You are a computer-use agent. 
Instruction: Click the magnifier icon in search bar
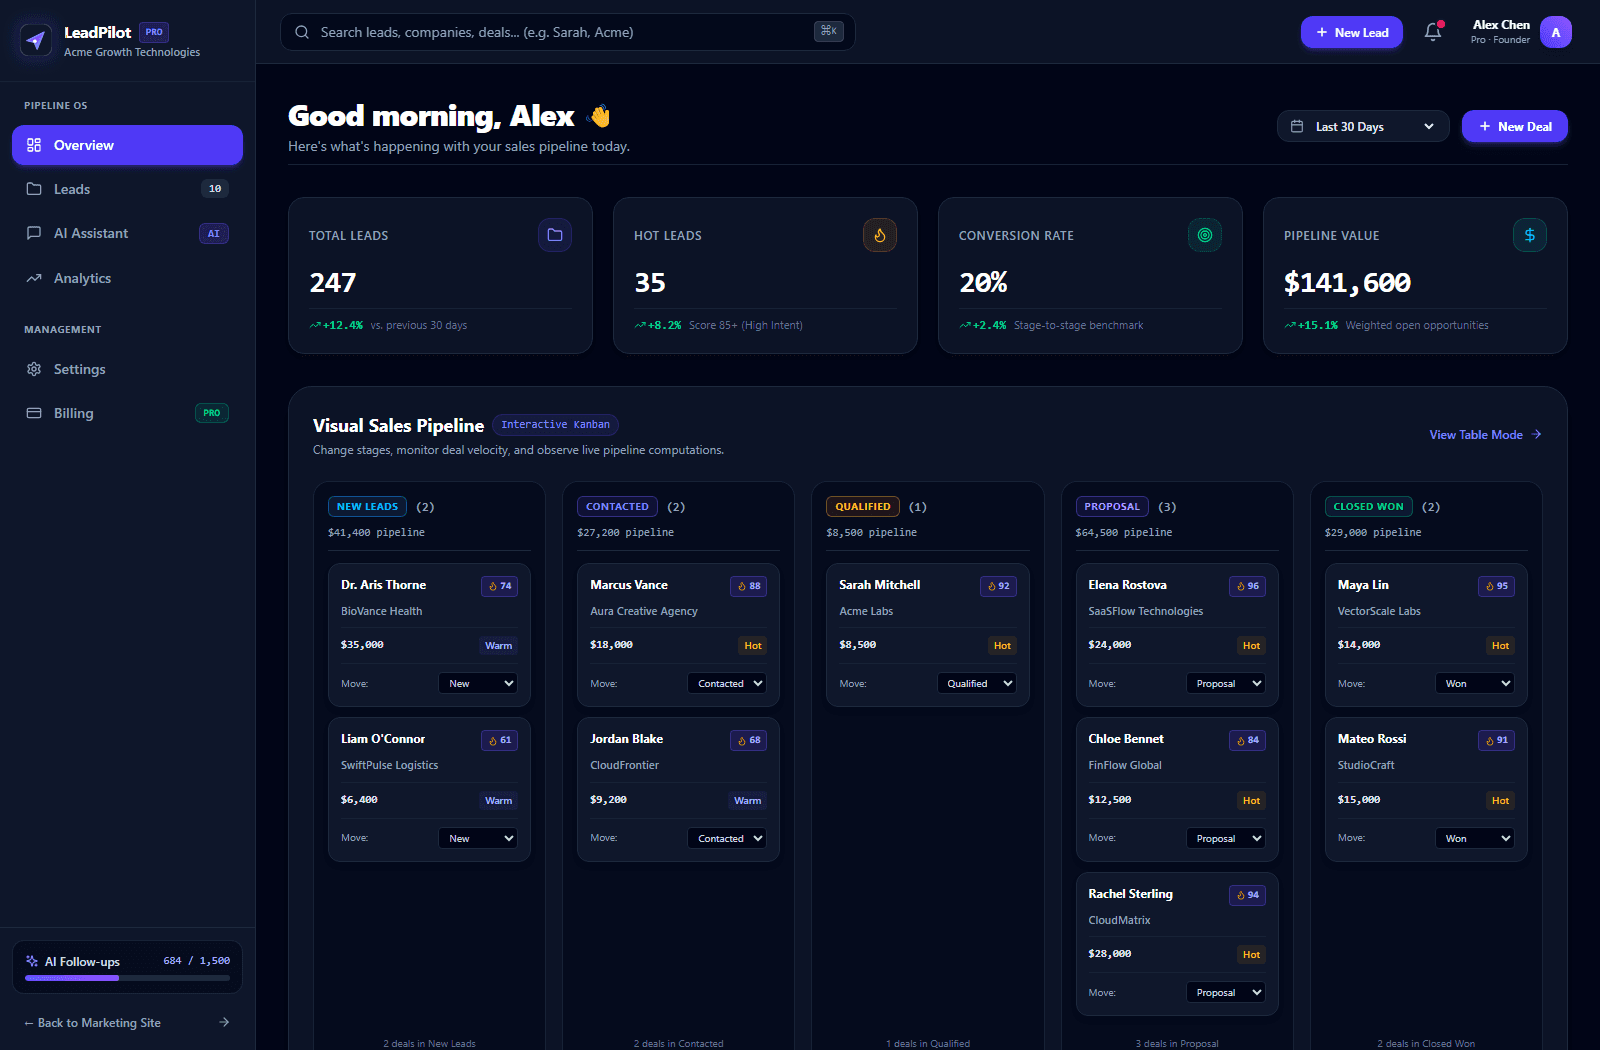(302, 32)
